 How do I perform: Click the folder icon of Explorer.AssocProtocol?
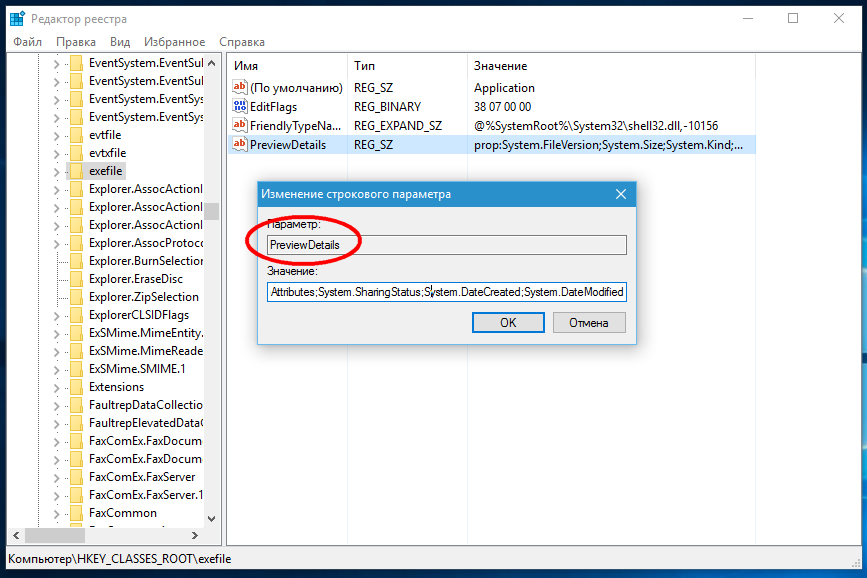click(77, 243)
